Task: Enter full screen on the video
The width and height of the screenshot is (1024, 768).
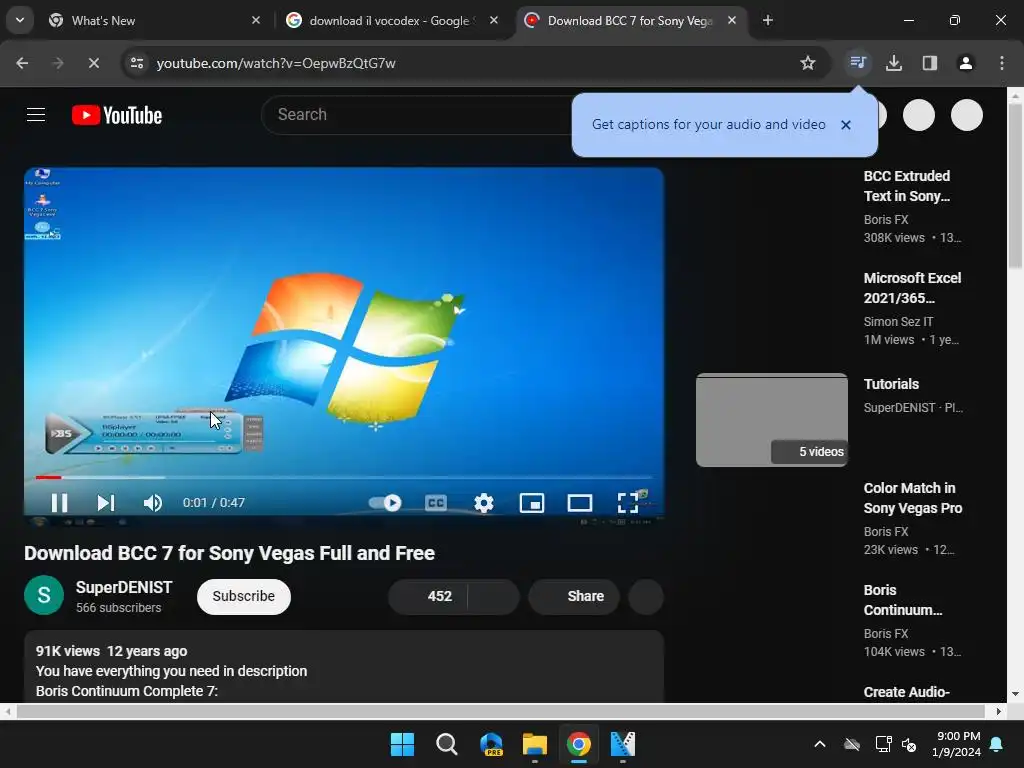Action: pos(628,503)
